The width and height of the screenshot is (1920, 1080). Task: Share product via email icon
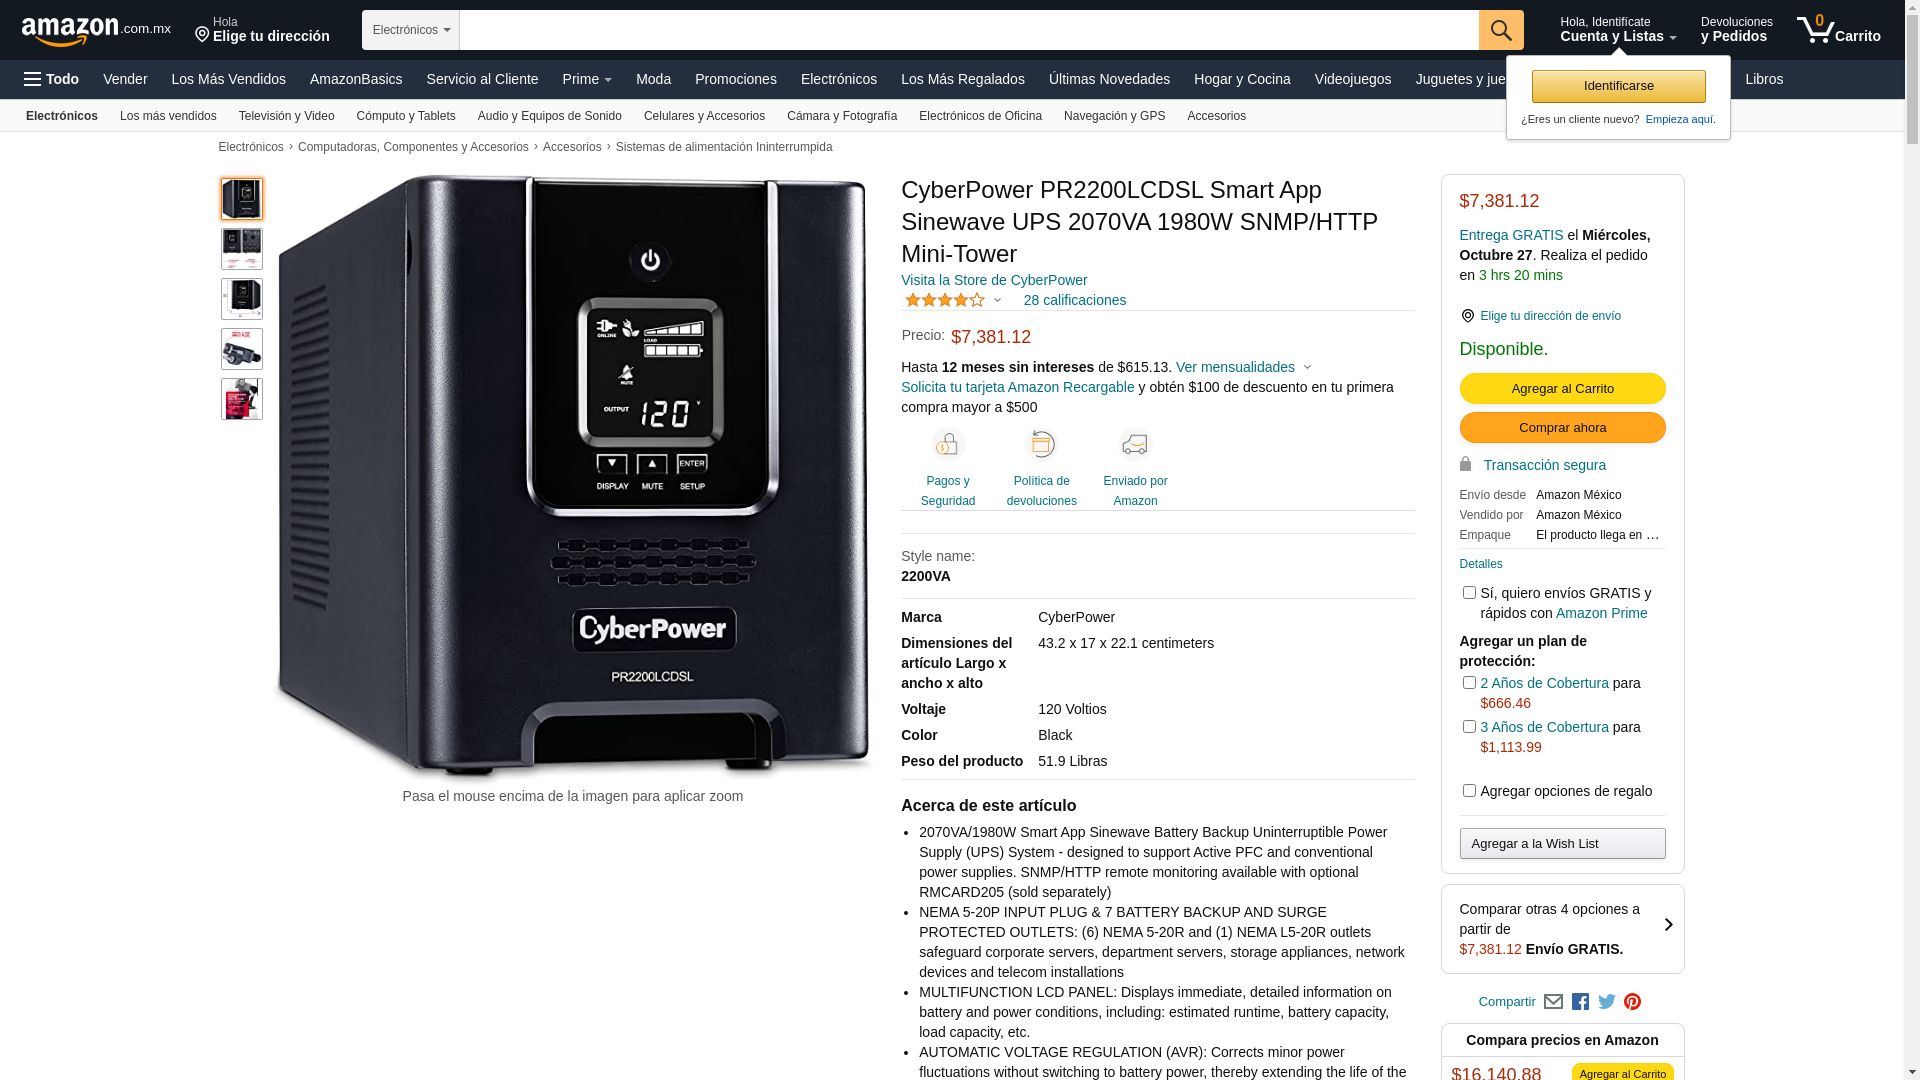click(1553, 1002)
